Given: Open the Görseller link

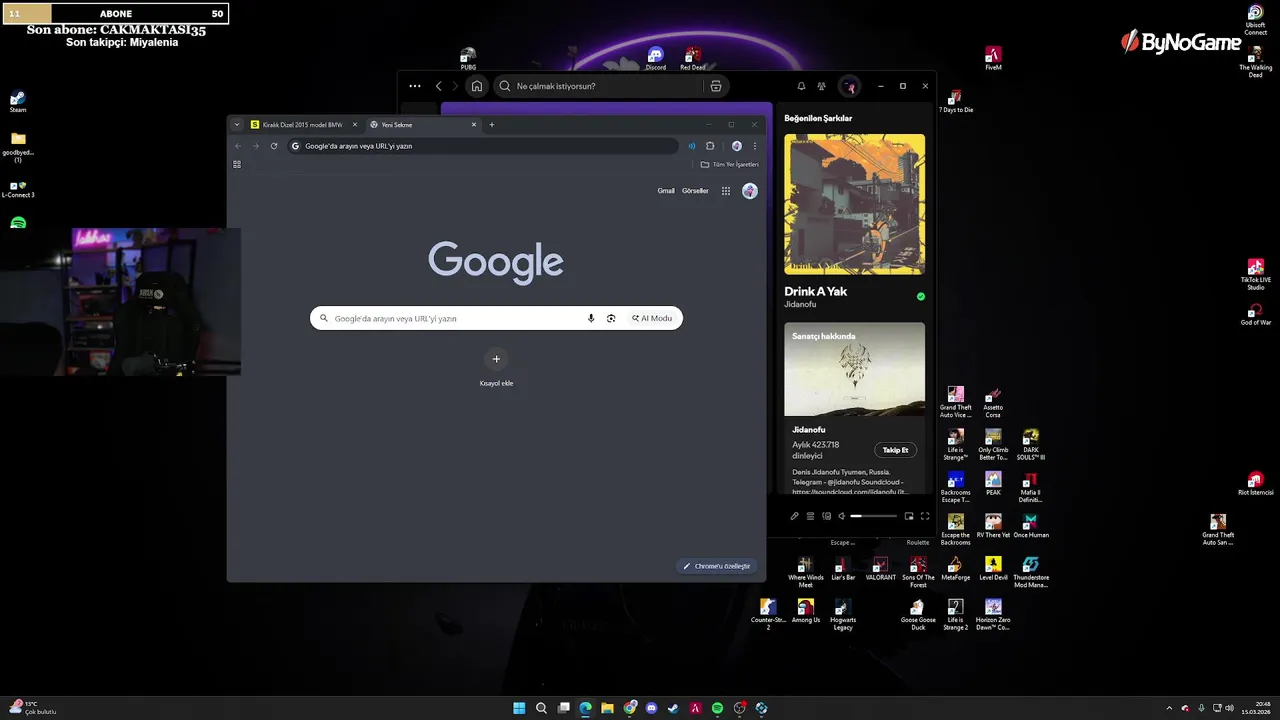Looking at the screenshot, I should pos(695,191).
